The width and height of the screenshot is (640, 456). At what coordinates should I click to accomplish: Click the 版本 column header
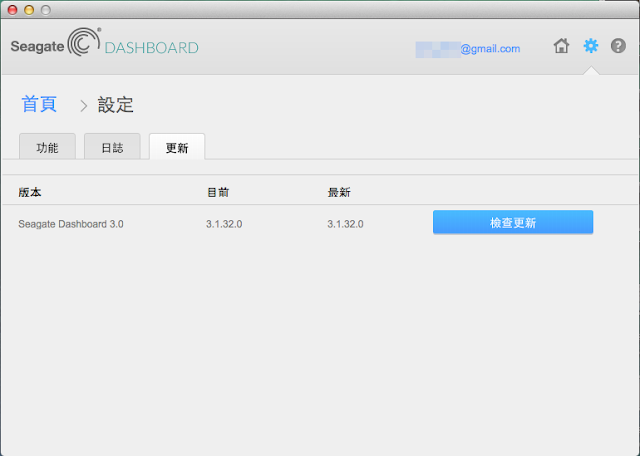coord(30,192)
